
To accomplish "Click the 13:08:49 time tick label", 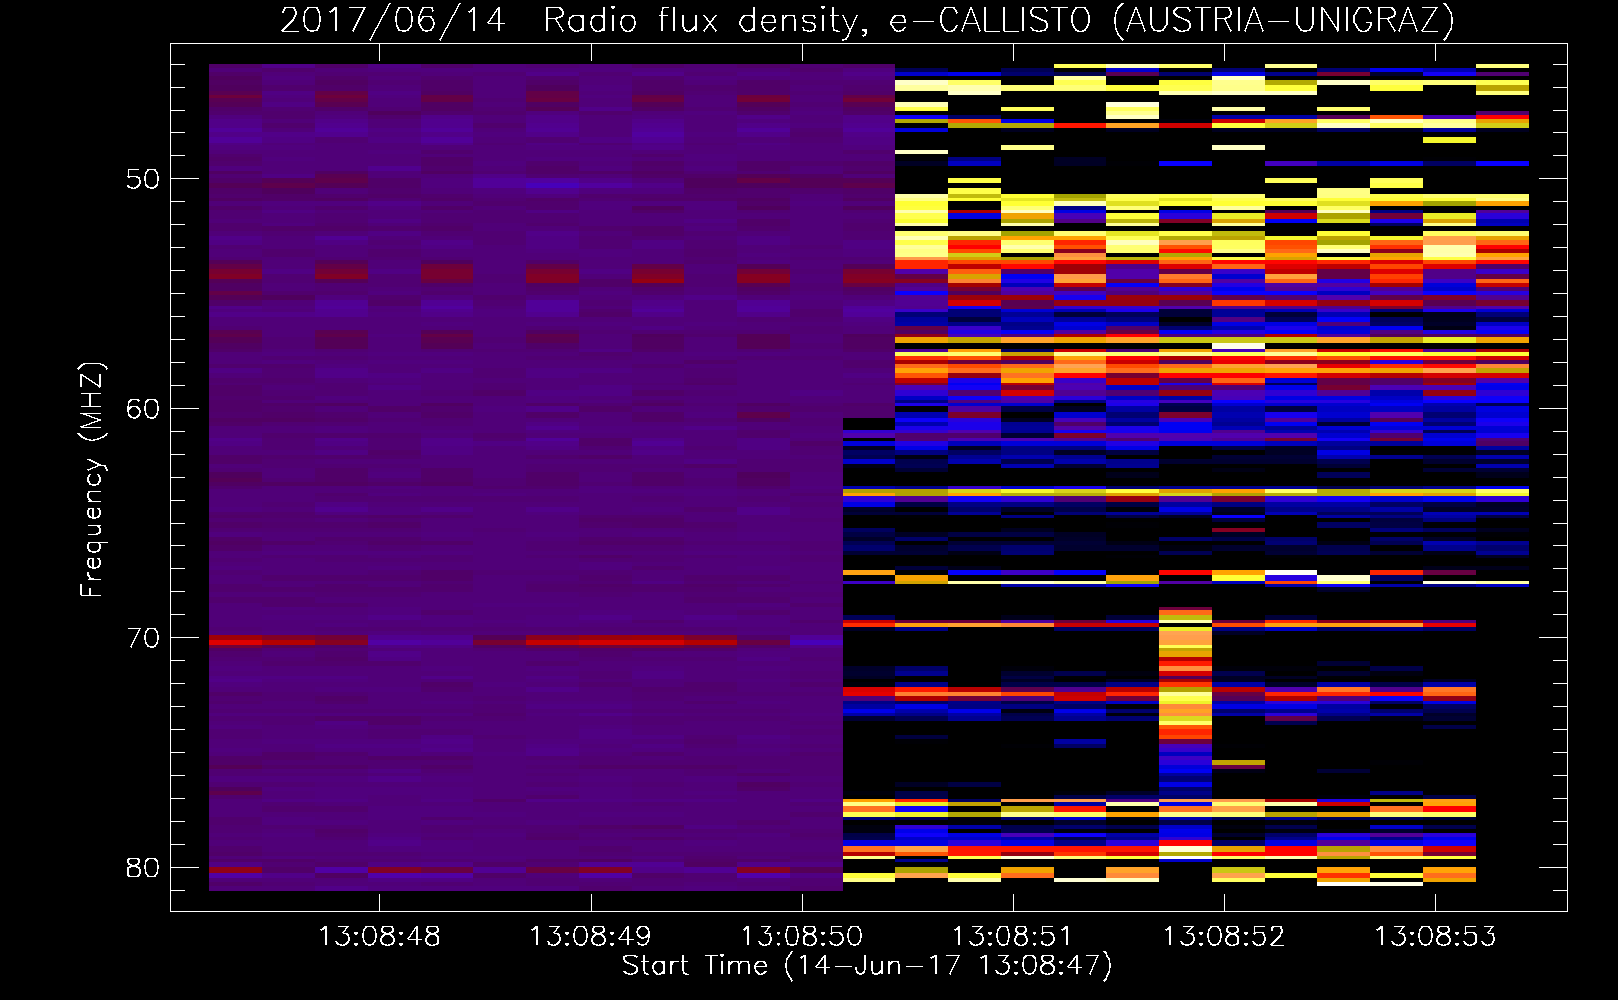I will point(590,936).
